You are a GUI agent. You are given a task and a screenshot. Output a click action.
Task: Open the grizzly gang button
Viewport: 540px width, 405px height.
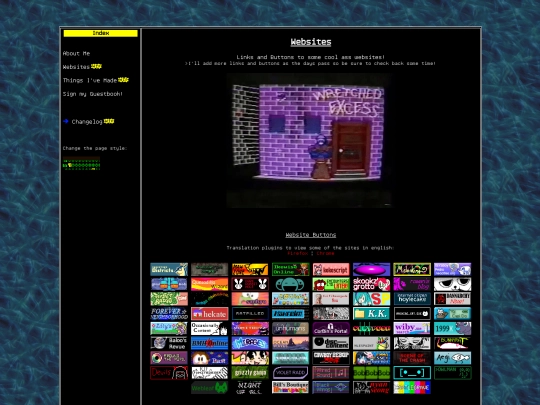(x=250, y=373)
